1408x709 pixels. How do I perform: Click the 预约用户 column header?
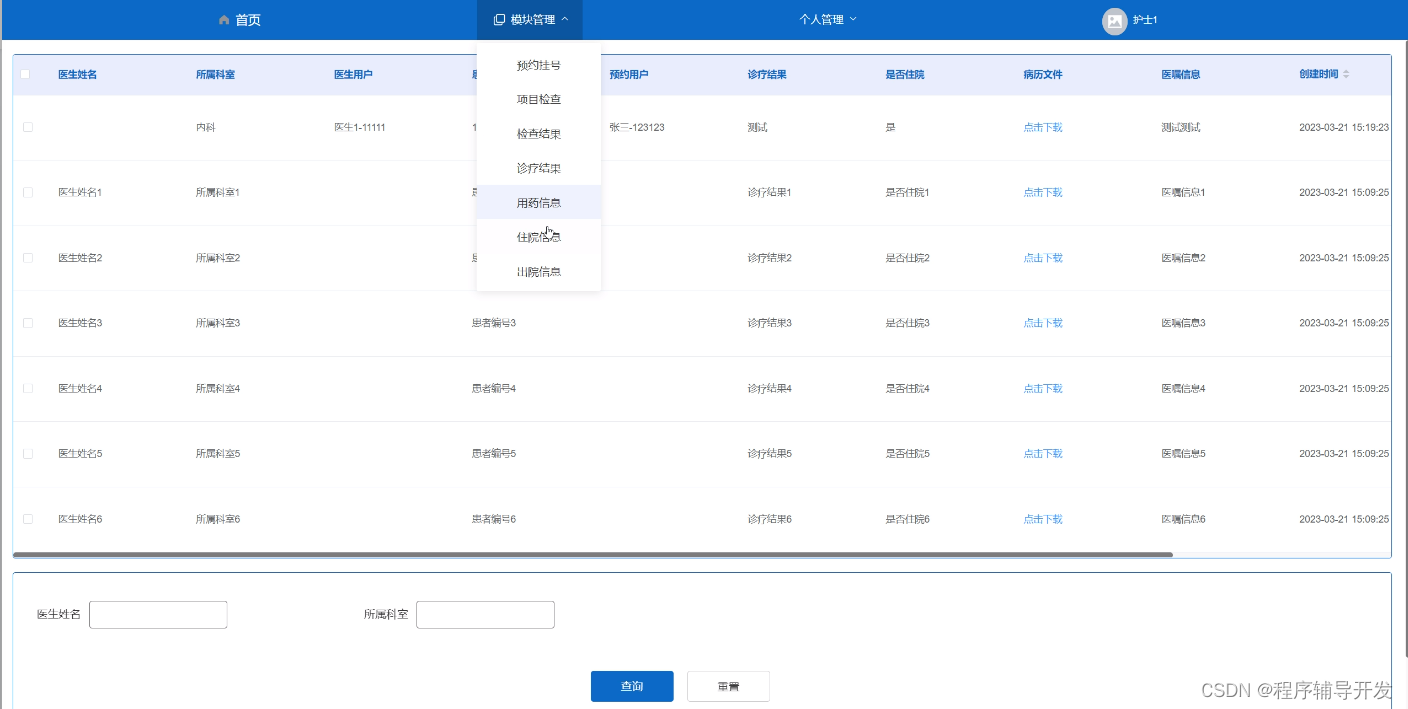(629, 74)
